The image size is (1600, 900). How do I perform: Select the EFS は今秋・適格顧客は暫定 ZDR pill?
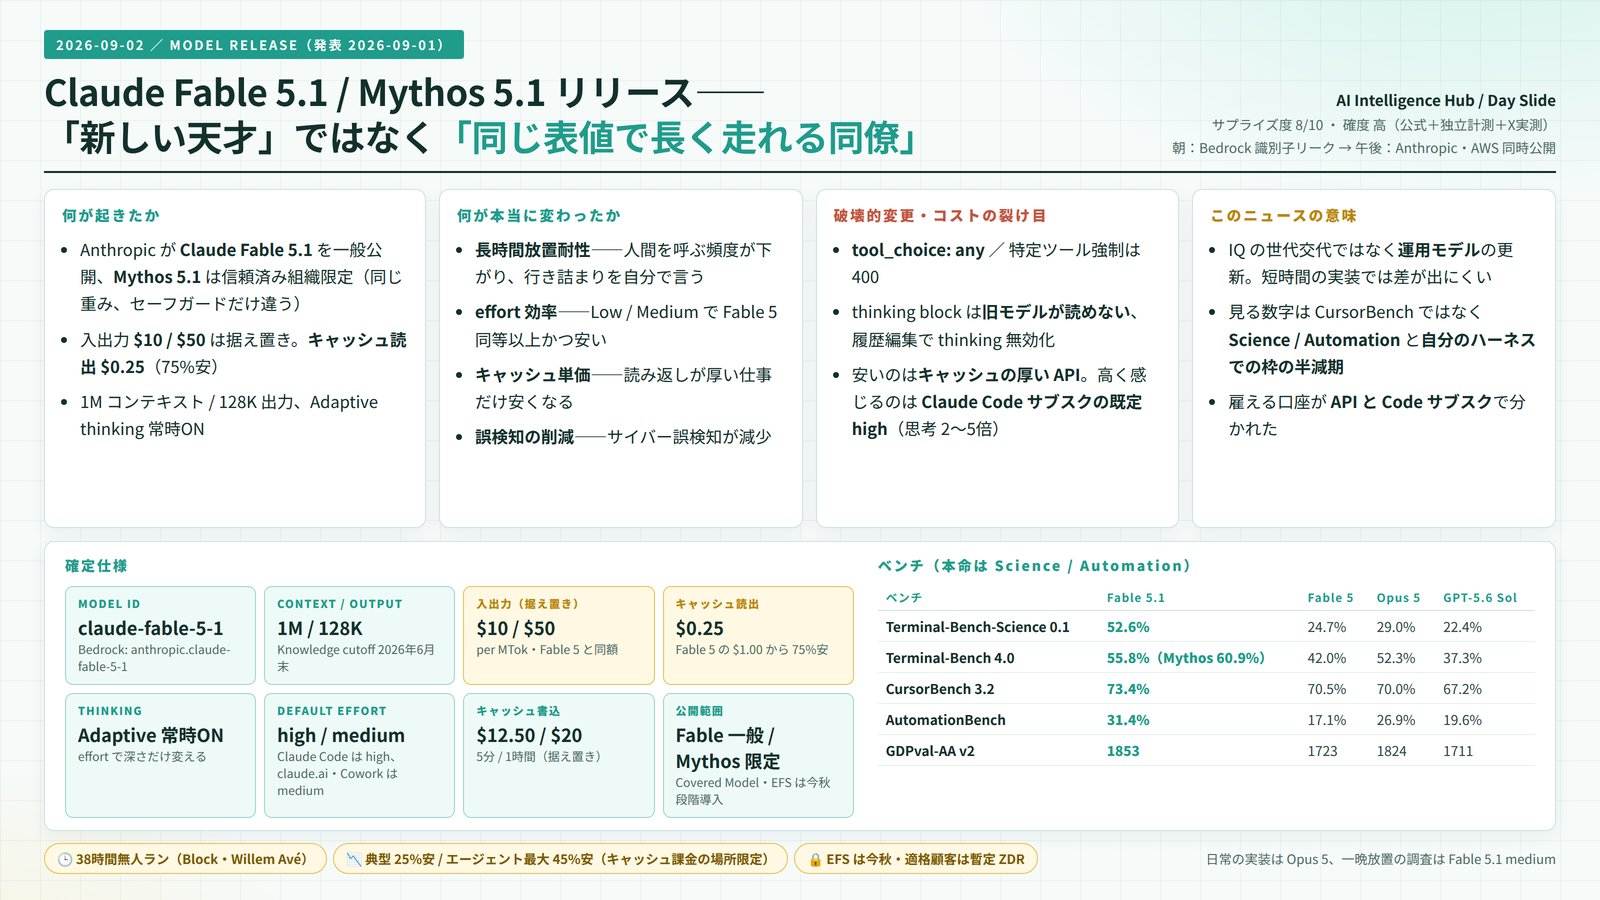click(x=916, y=859)
